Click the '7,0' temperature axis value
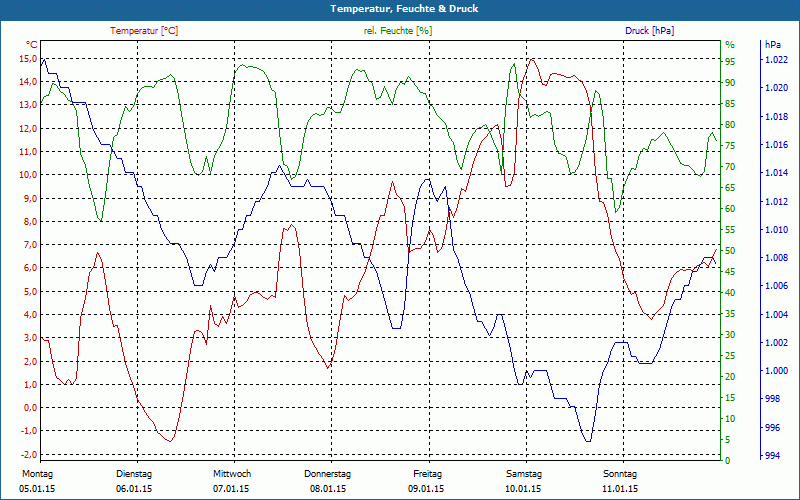This screenshot has height=500, width=800. point(30,245)
